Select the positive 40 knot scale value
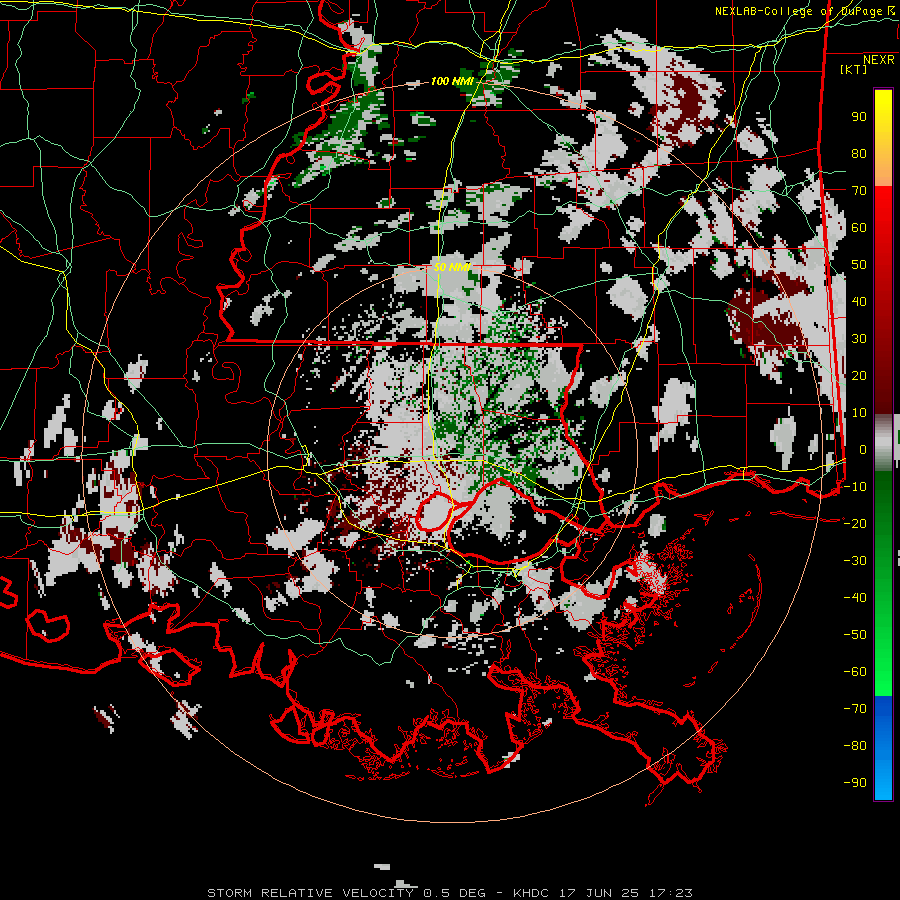The width and height of the screenshot is (900, 900). [x=859, y=301]
